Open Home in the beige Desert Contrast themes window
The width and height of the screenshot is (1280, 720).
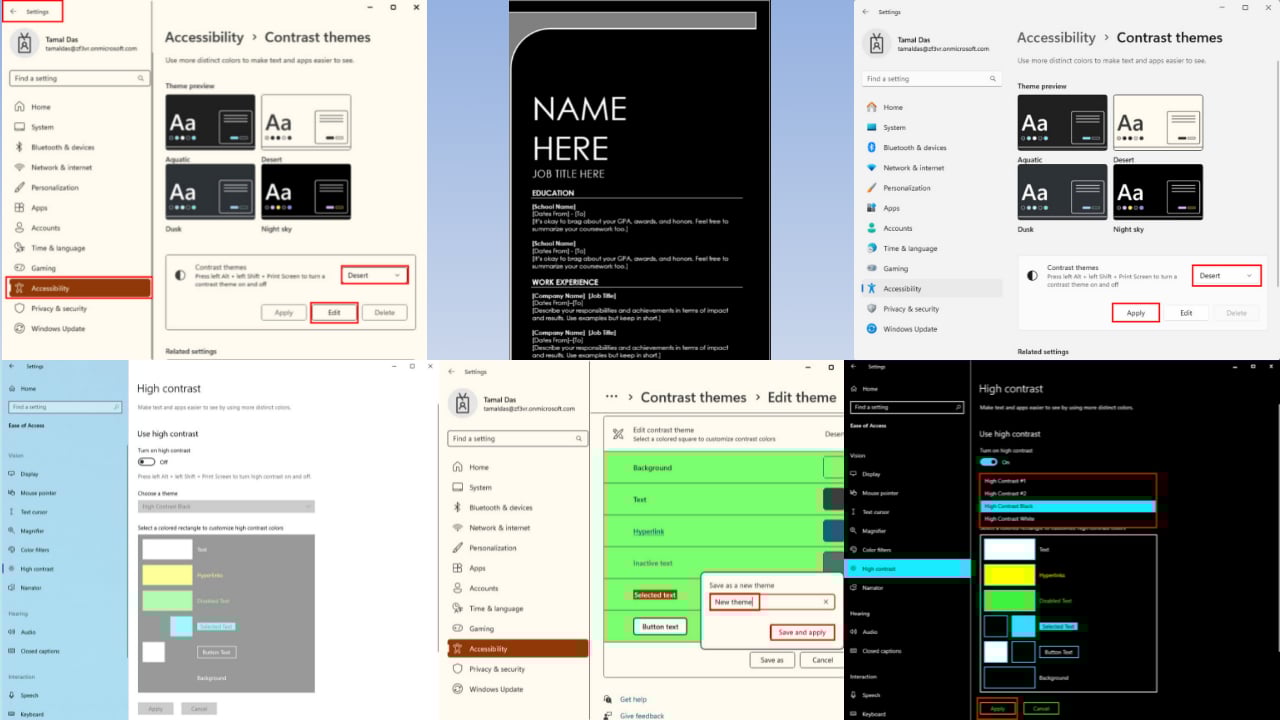tap(40, 107)
